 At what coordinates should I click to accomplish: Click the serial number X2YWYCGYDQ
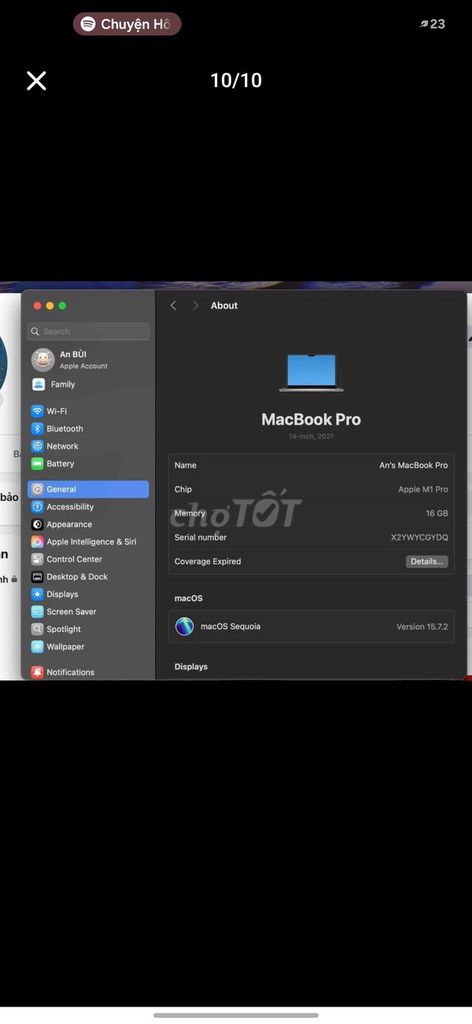(419, 537)
